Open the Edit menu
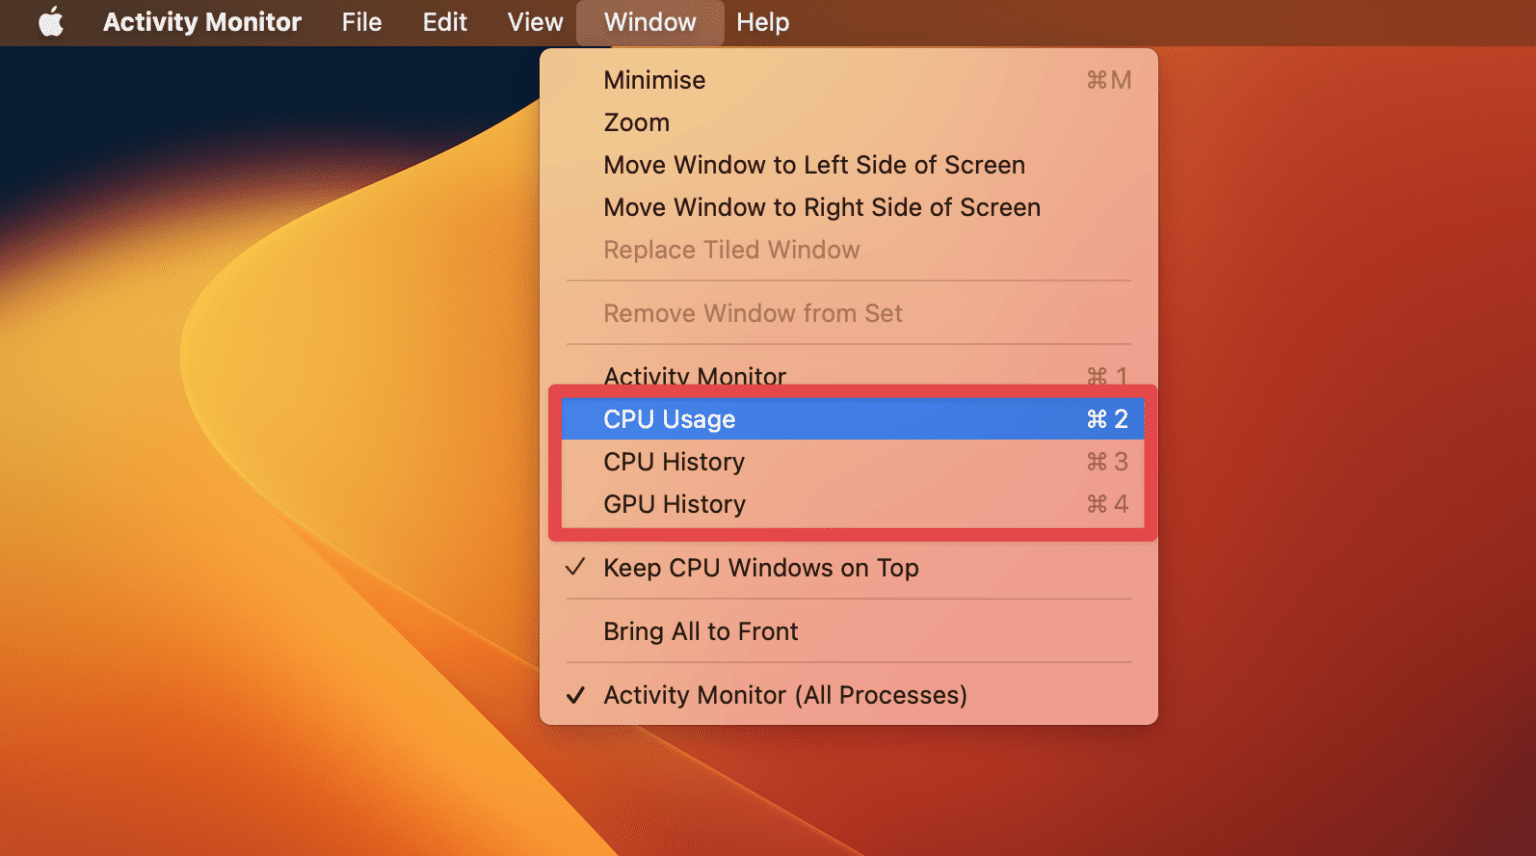The height and width of the screenshot is (856, 1536). (444, 22)
